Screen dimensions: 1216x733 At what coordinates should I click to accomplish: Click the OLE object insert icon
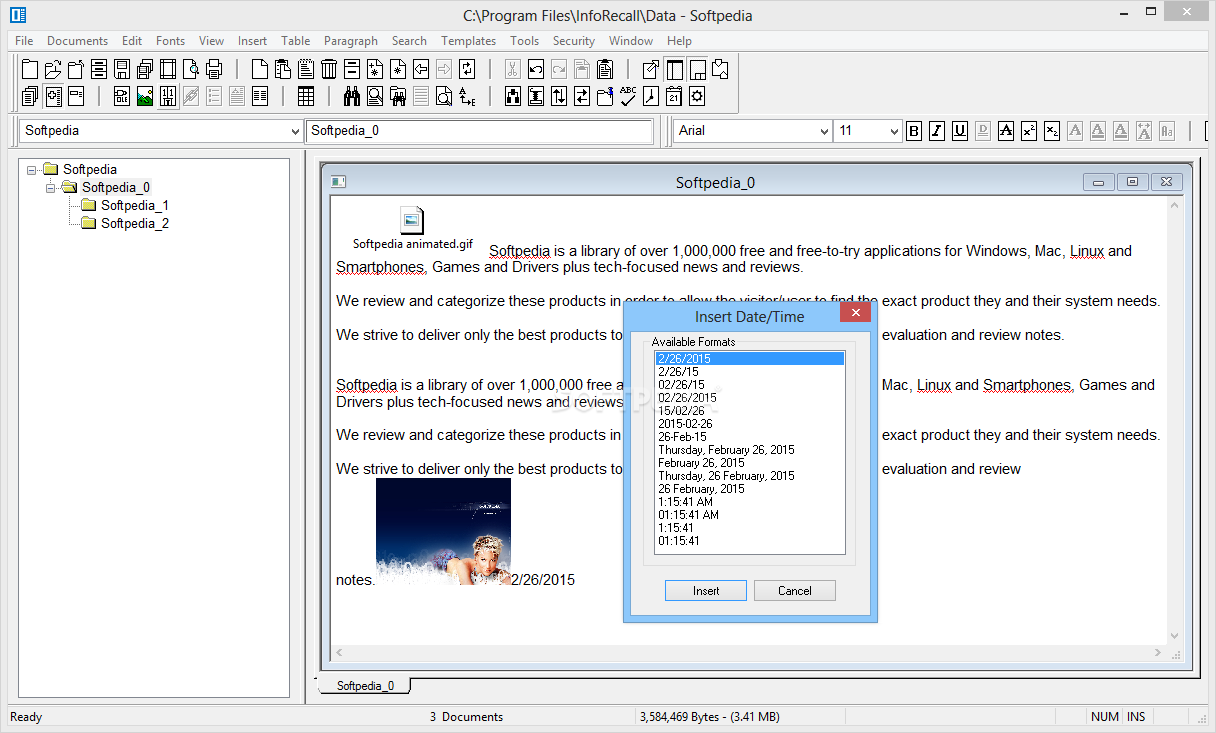pyautogui.click(x=122, y=96)
